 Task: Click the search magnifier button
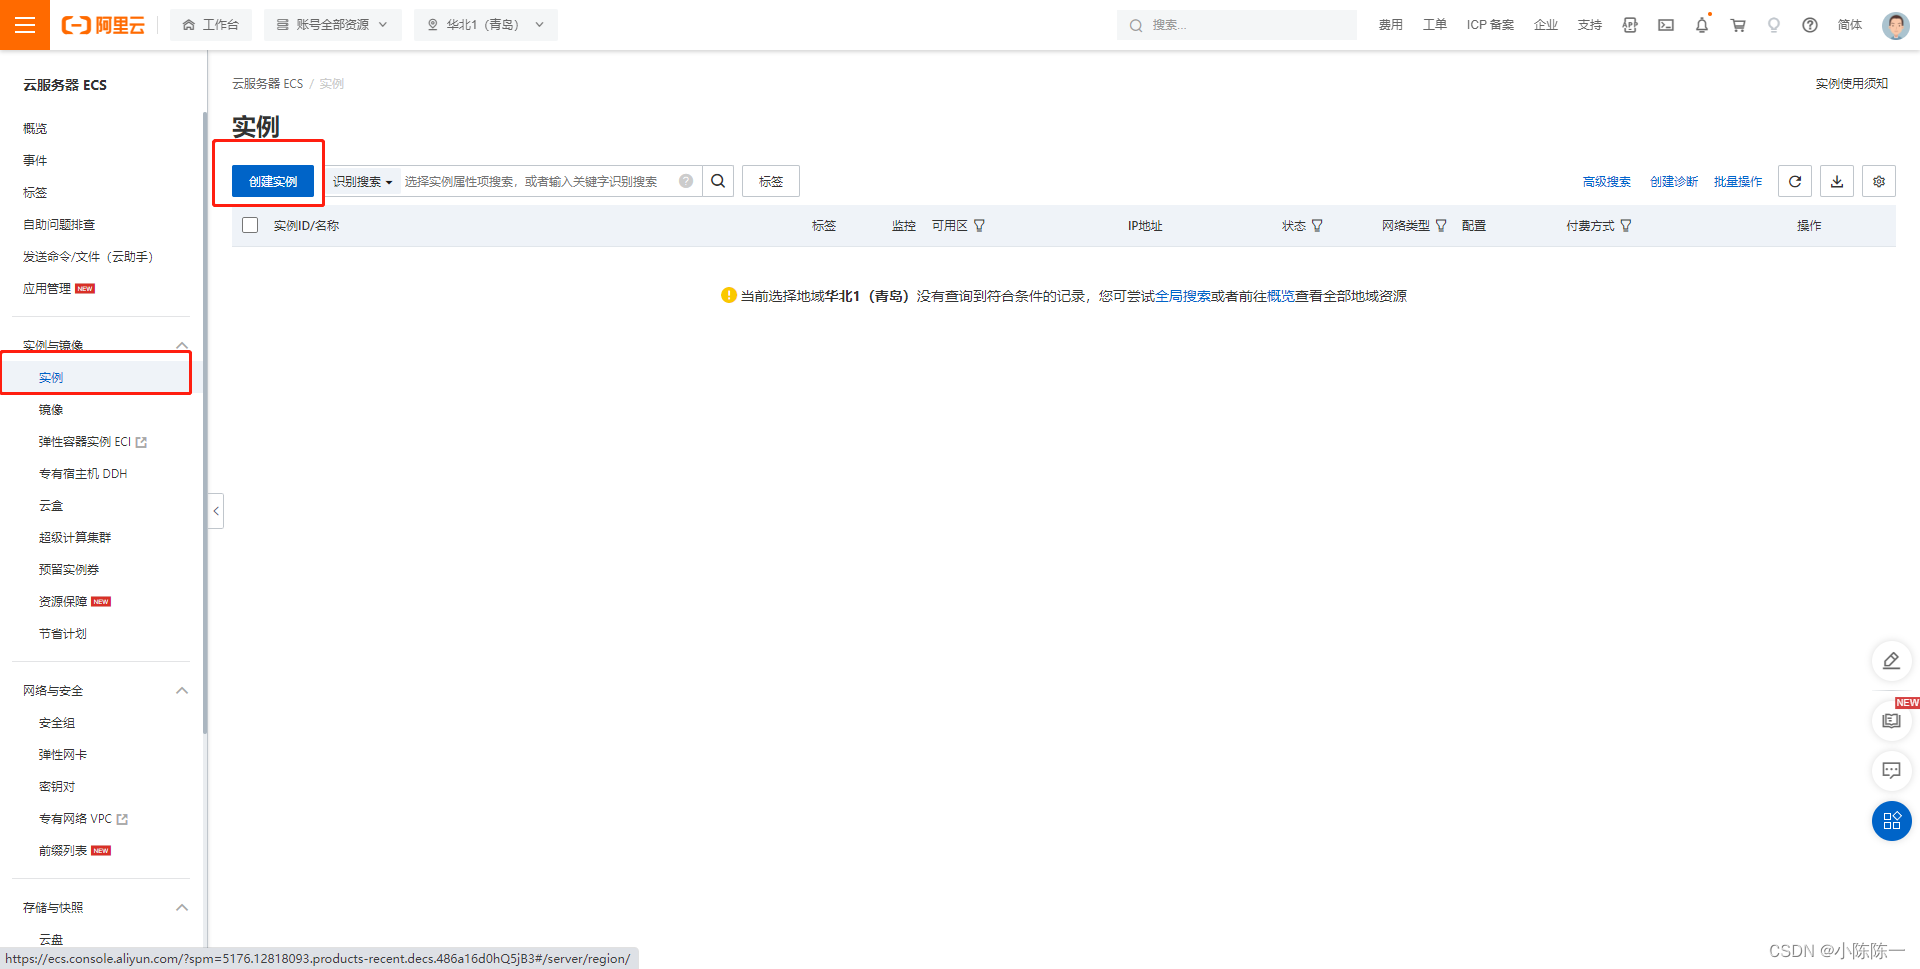tap(718, 181)
